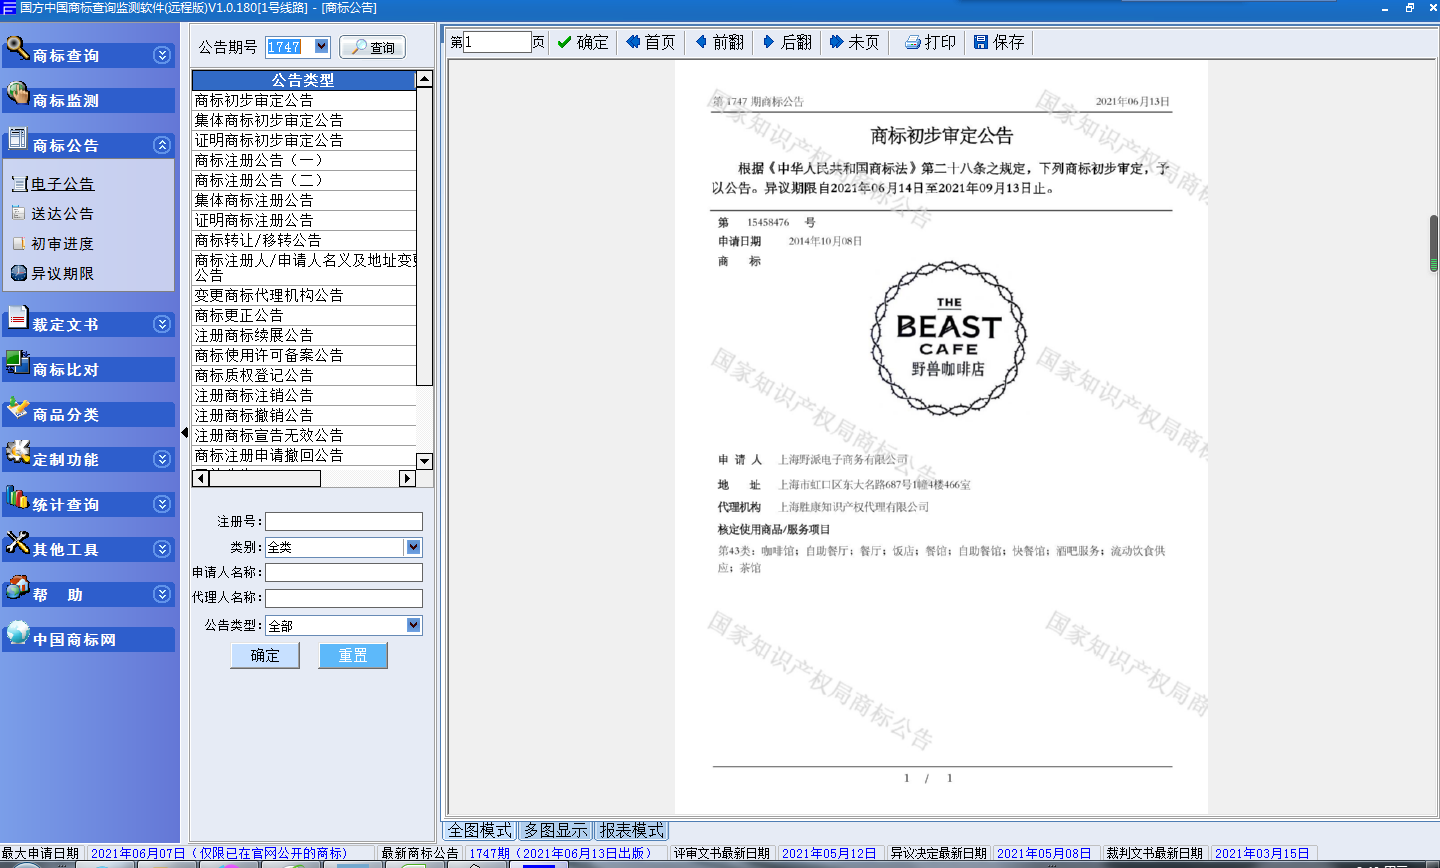
Task: Select 商标转让/移转公告 in the list
Action: point(258,240)
